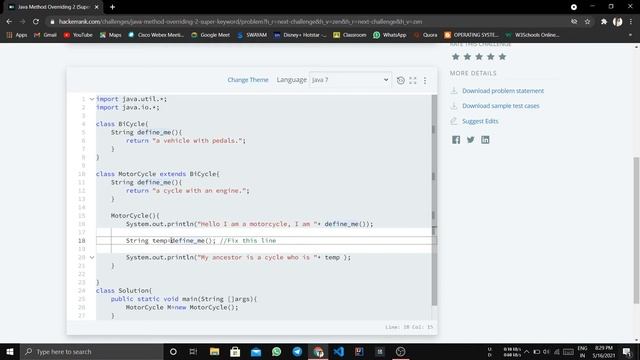Open the Microsoft Store taskbar icon

[x=235, y=351]
